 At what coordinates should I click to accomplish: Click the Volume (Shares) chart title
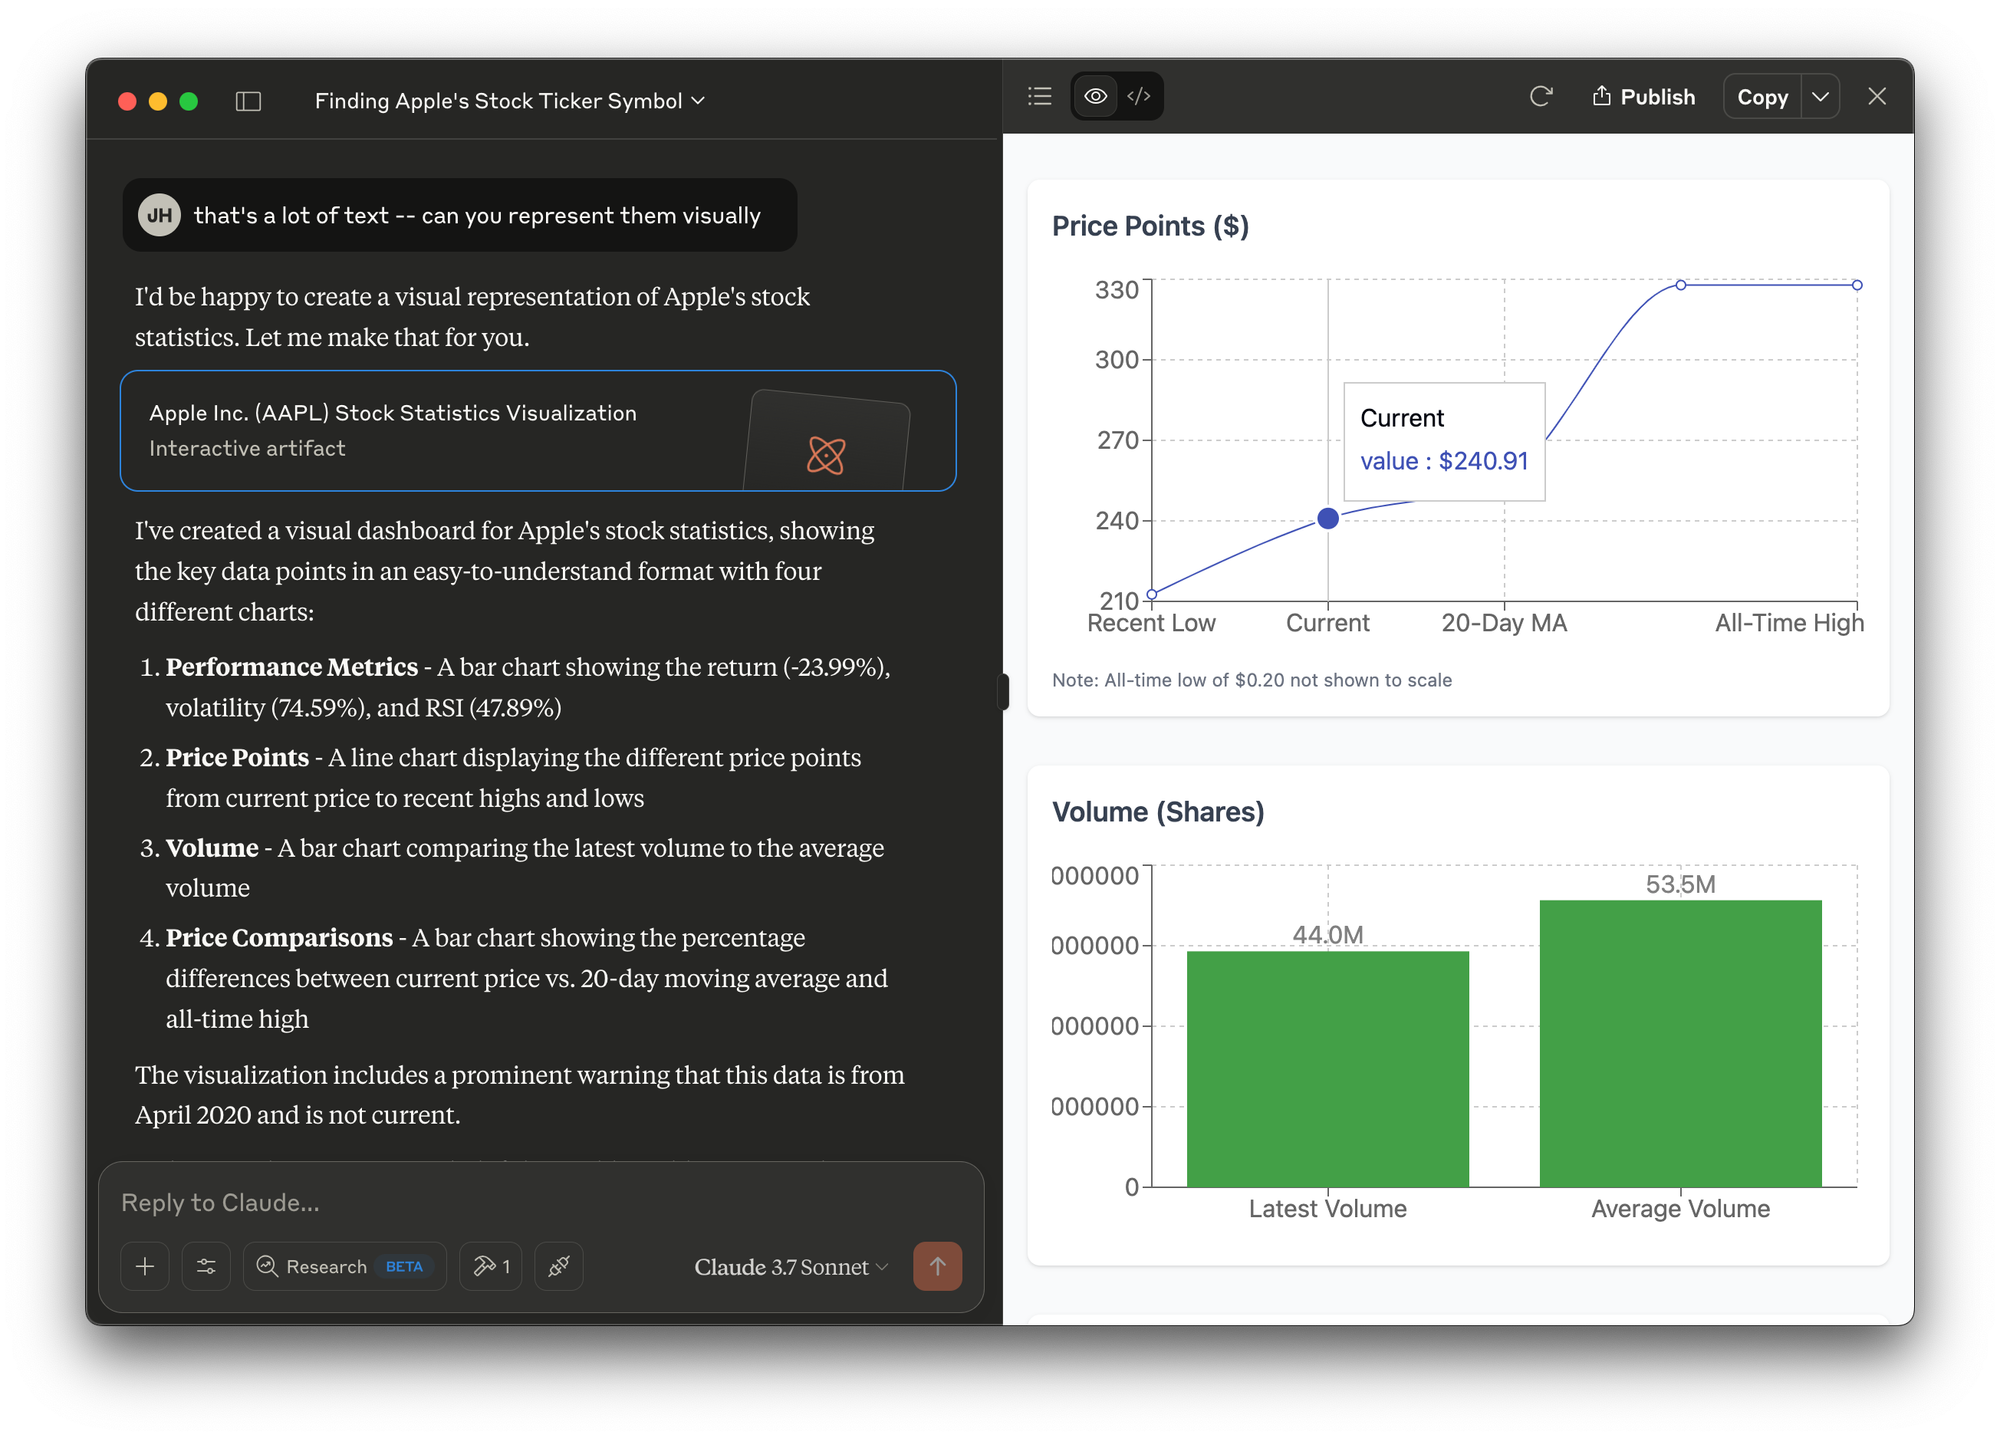click(x=1158, y=812)
